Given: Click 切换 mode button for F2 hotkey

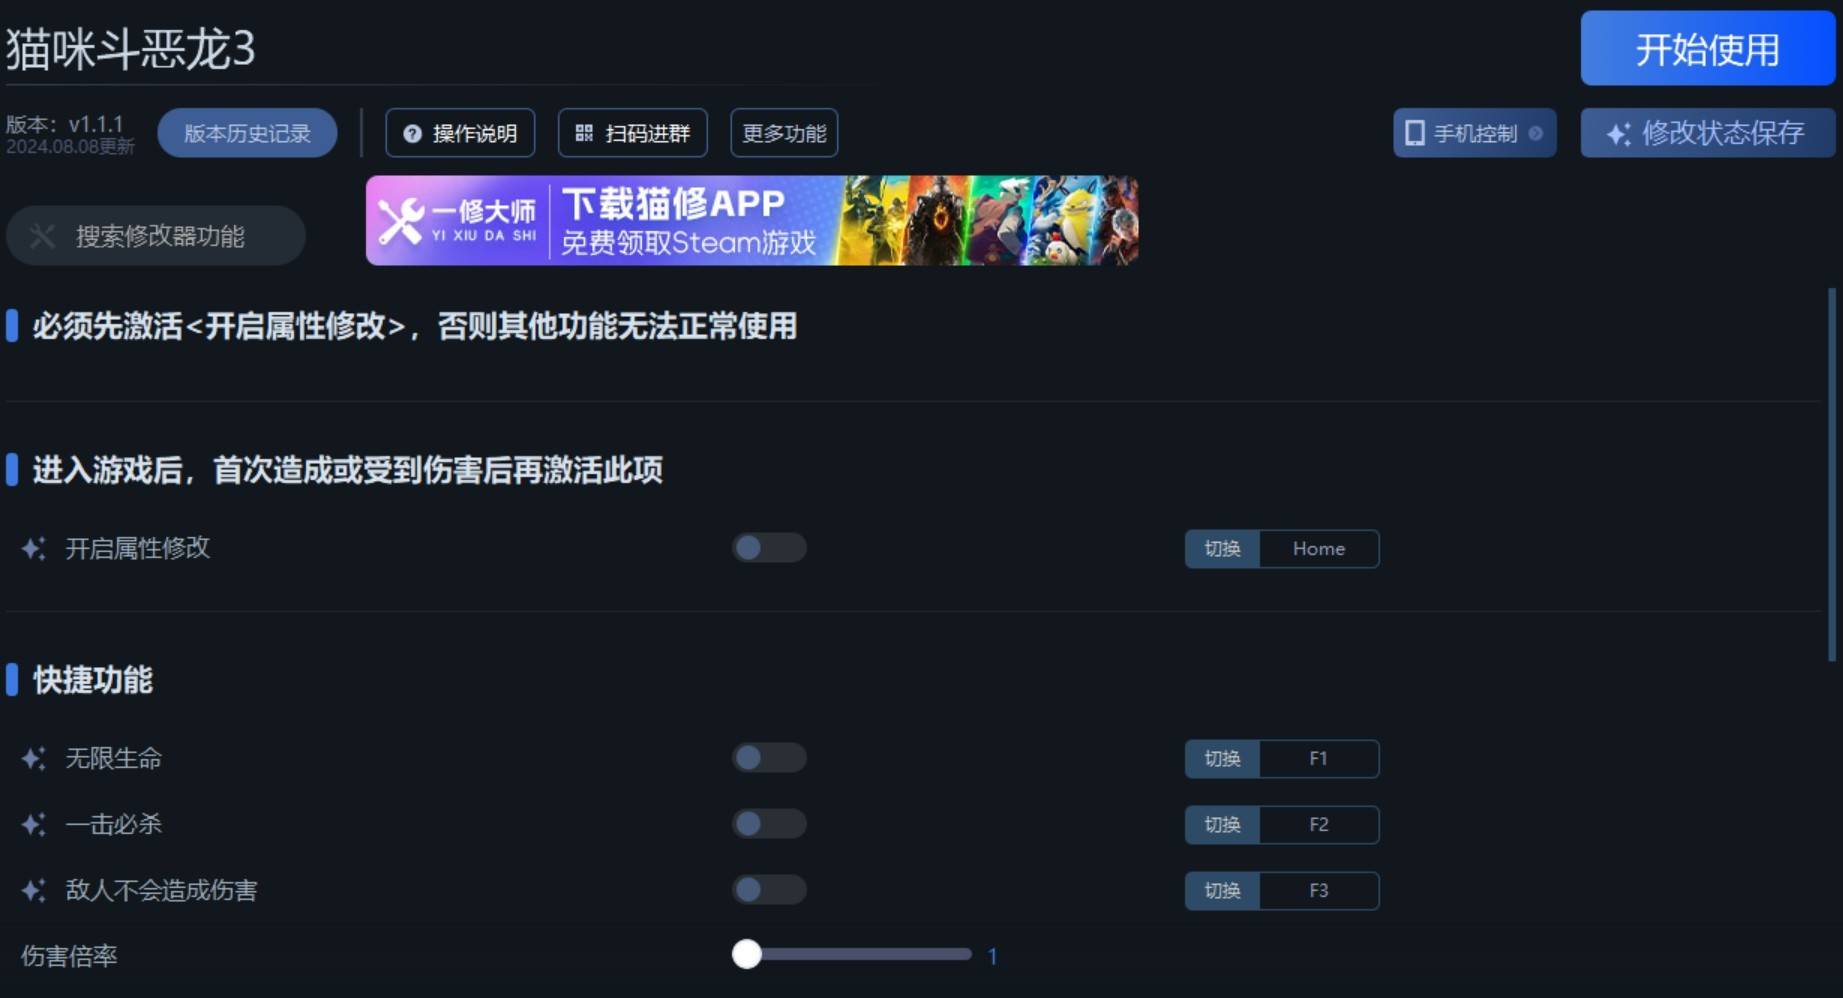Looking at the screenshot, I should tap(1222, 825).
